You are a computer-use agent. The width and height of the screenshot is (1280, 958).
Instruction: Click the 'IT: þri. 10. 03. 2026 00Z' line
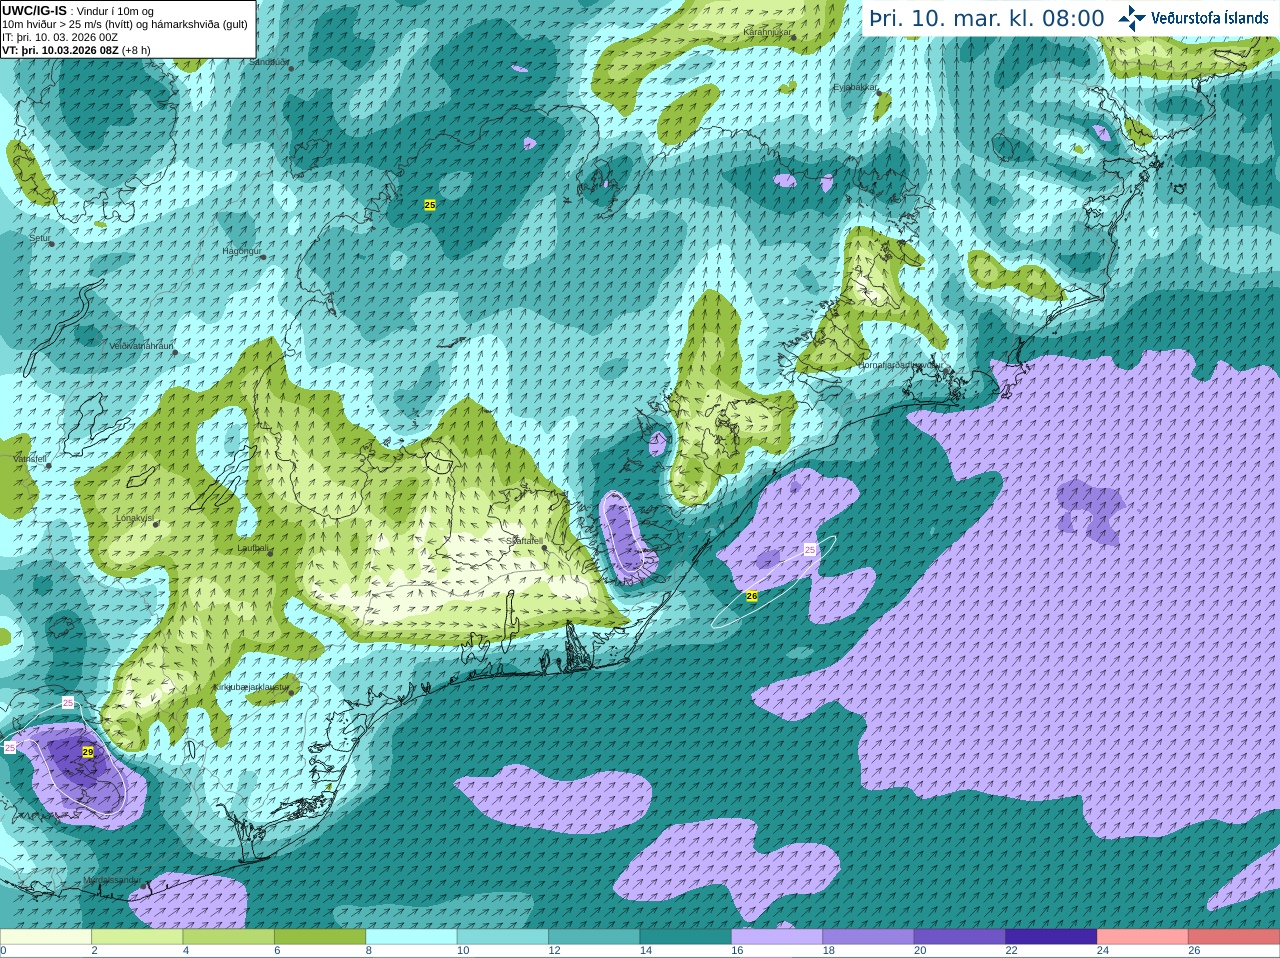tap(60, 37)
